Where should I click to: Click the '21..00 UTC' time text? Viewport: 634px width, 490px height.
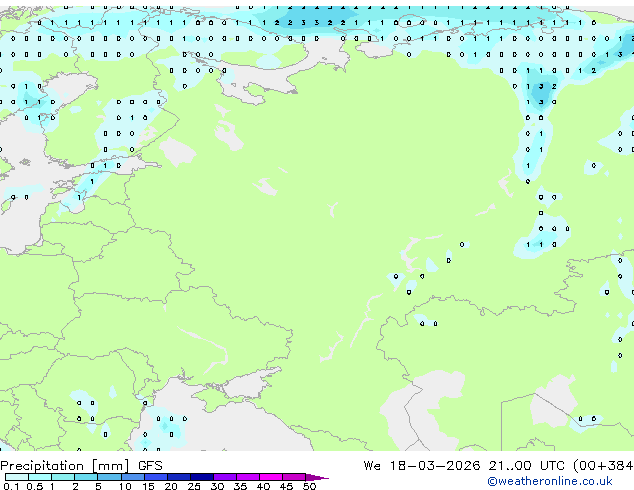point(526,466)
